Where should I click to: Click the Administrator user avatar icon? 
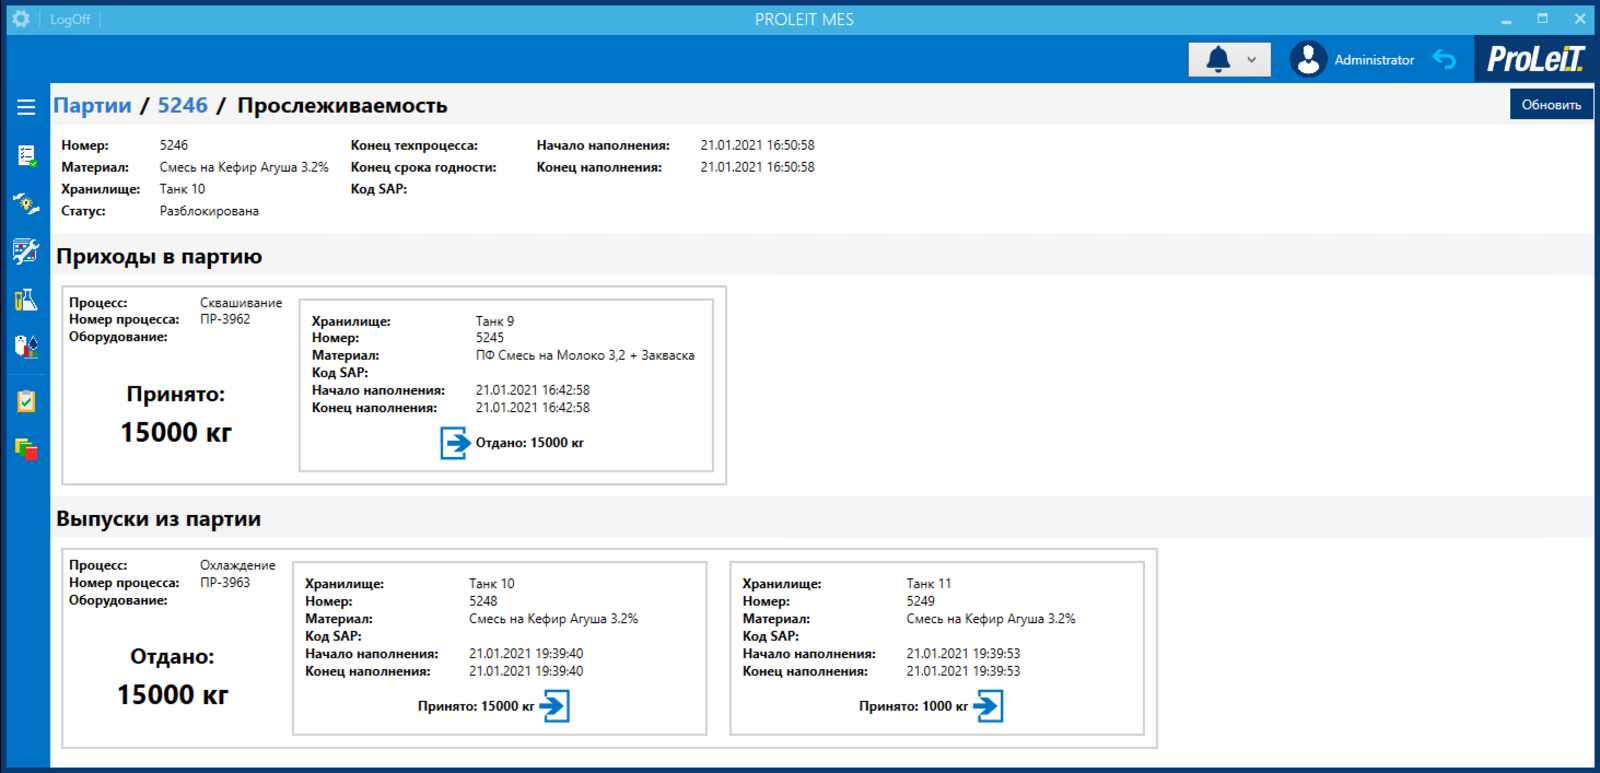pos(1307,59)
